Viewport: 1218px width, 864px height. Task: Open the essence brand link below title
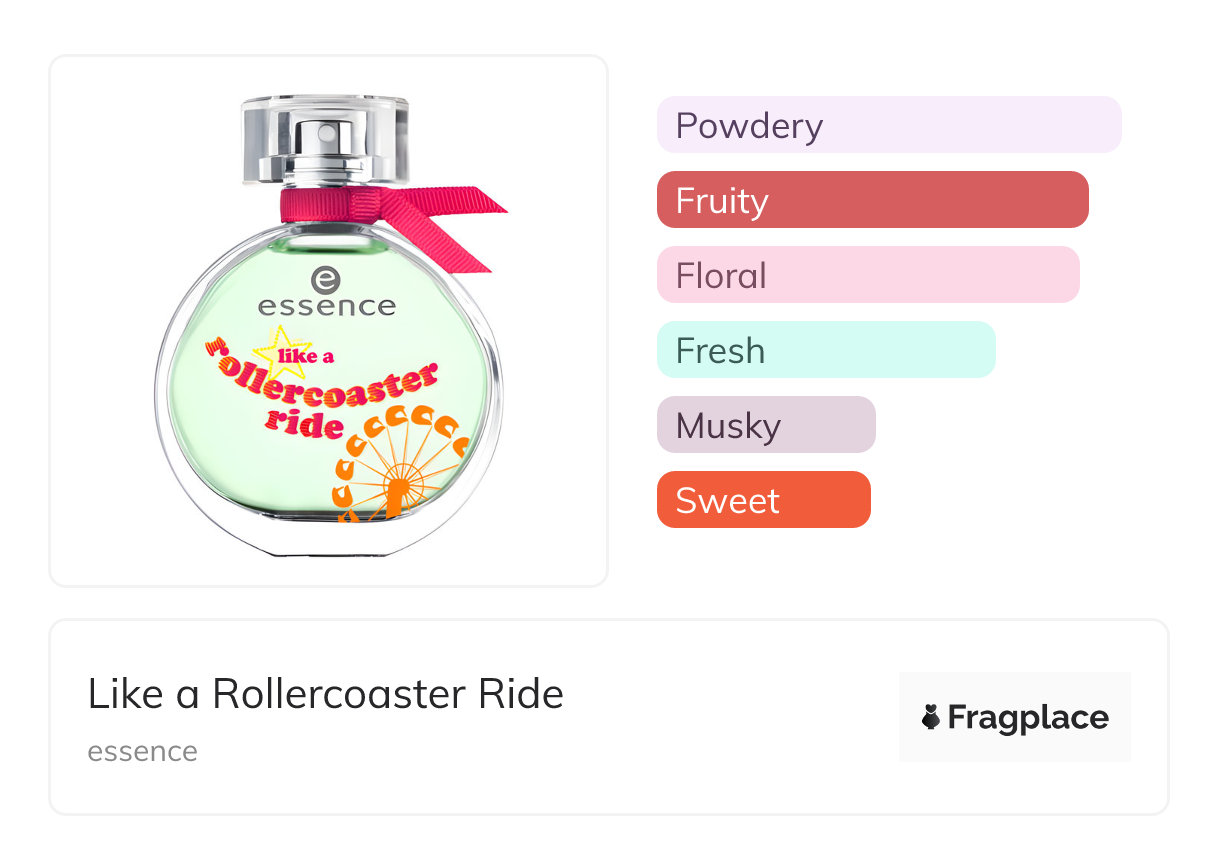[142, 751]
